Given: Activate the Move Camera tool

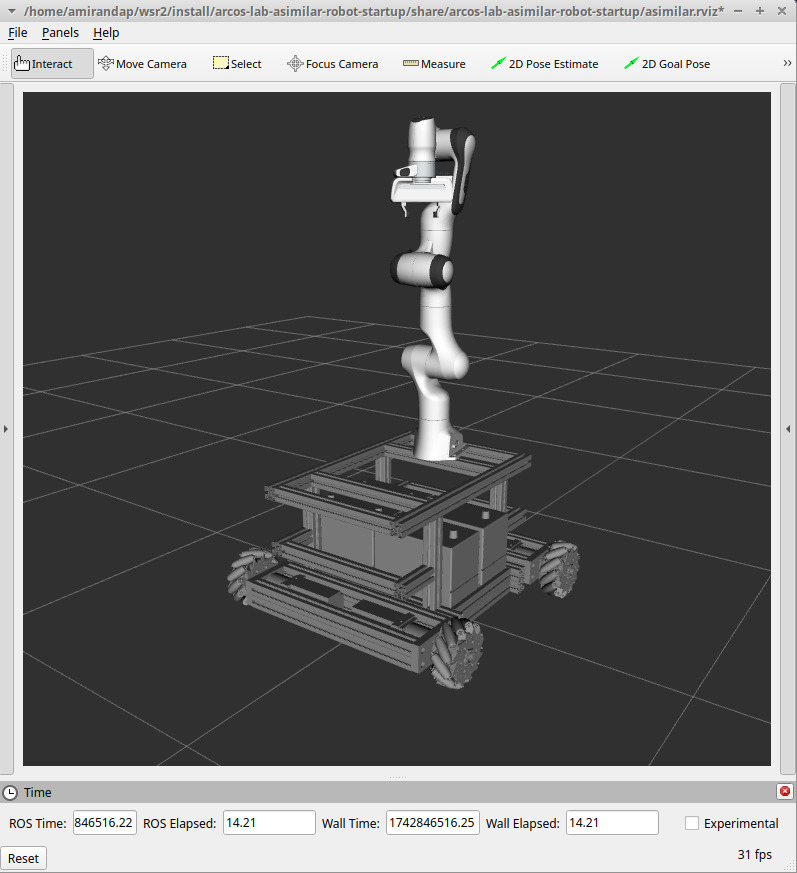Looking at the screenshot, I should 142,64.
